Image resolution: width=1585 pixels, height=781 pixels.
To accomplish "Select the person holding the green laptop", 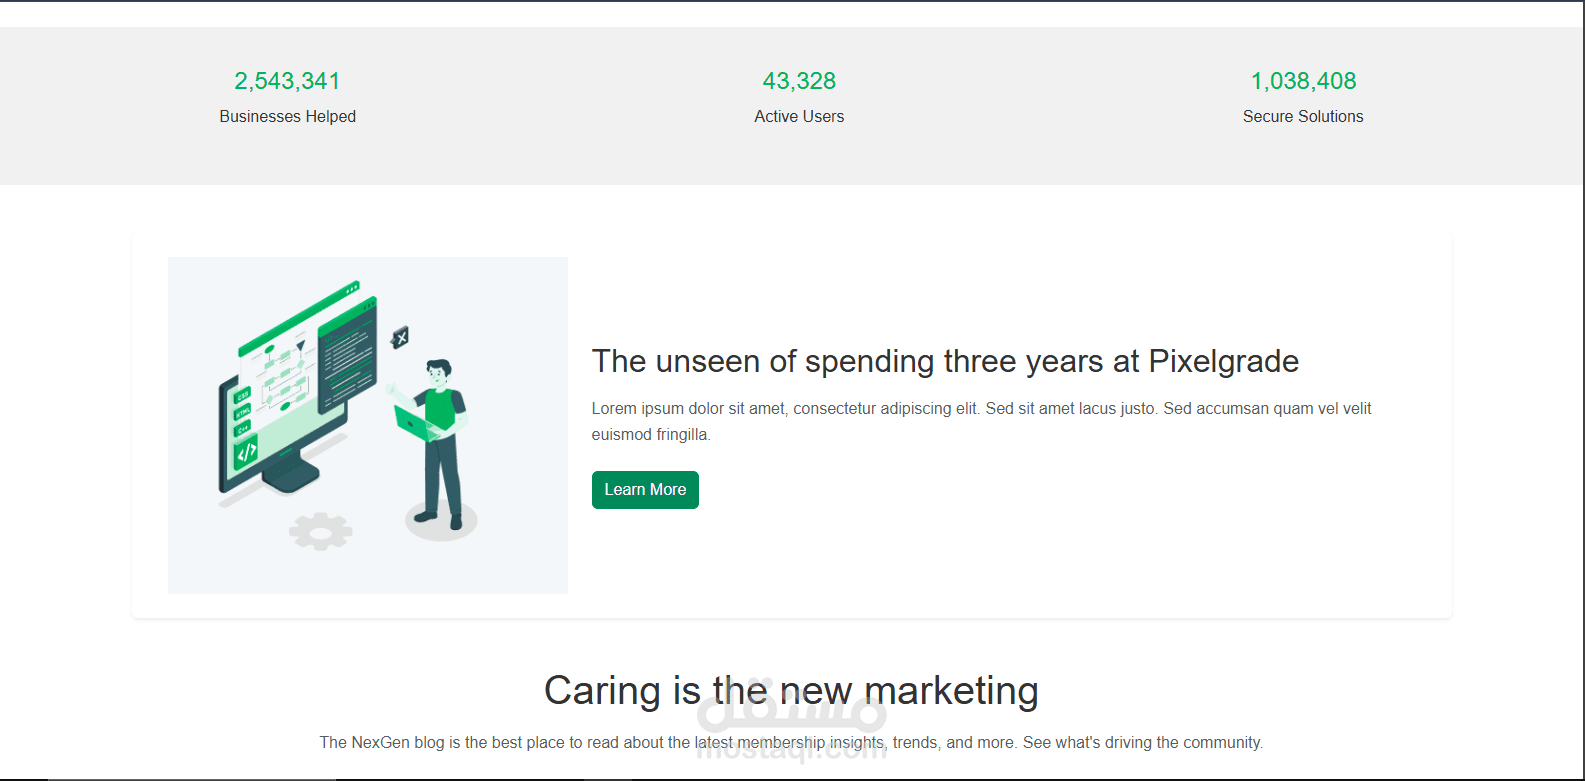I will click(x=440, y=440).
